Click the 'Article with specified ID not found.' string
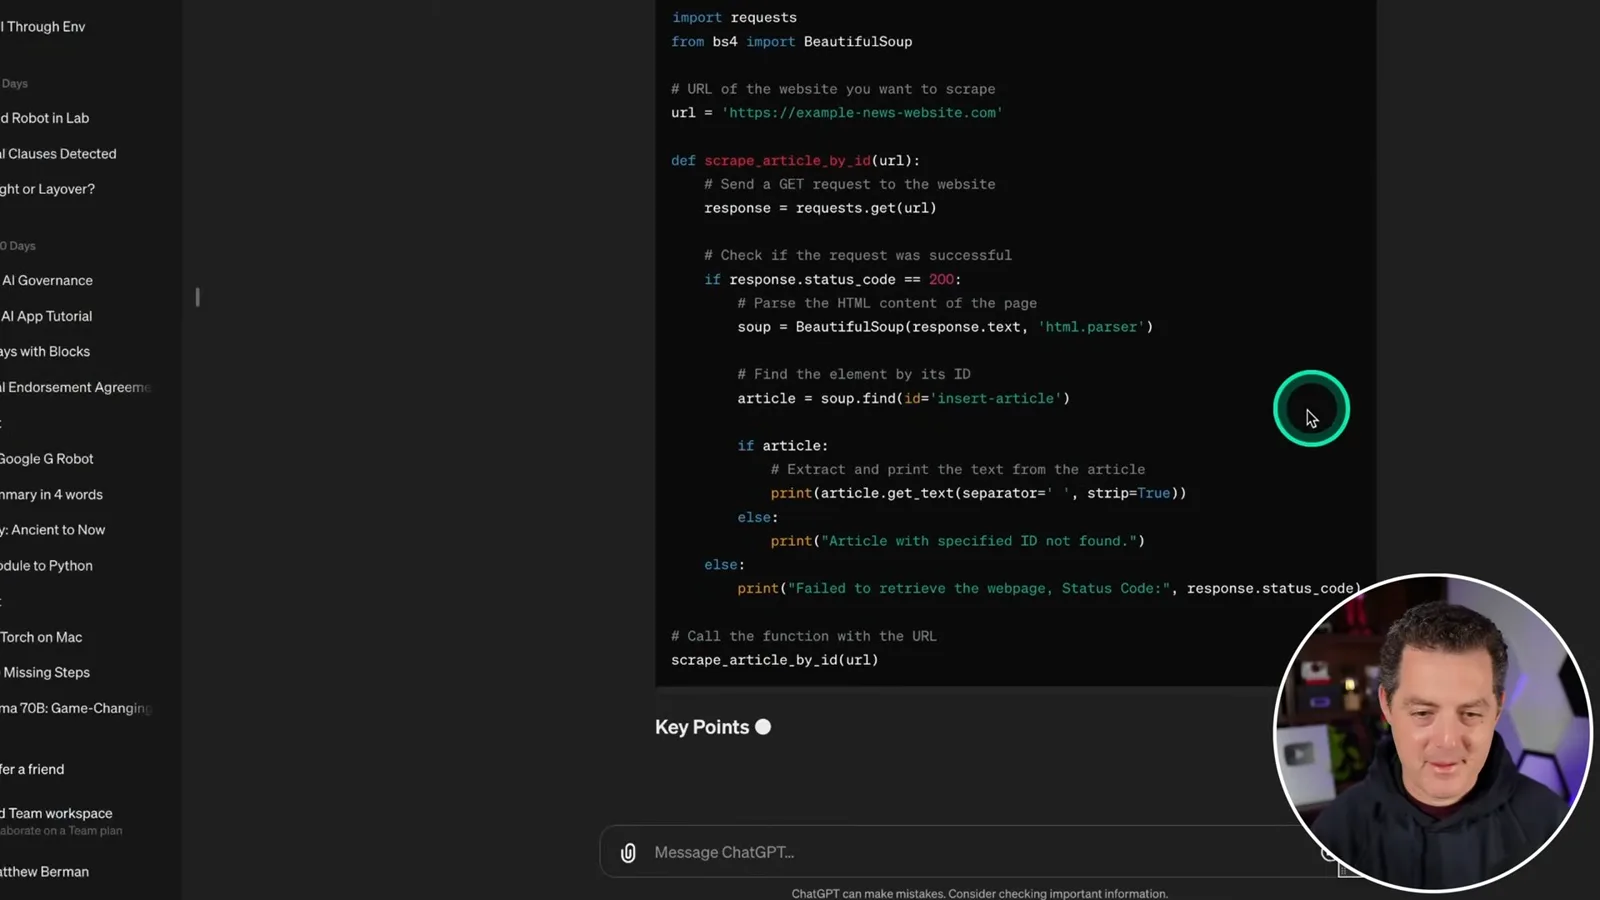The image size is (1600, 900). (x=978, y=541)
